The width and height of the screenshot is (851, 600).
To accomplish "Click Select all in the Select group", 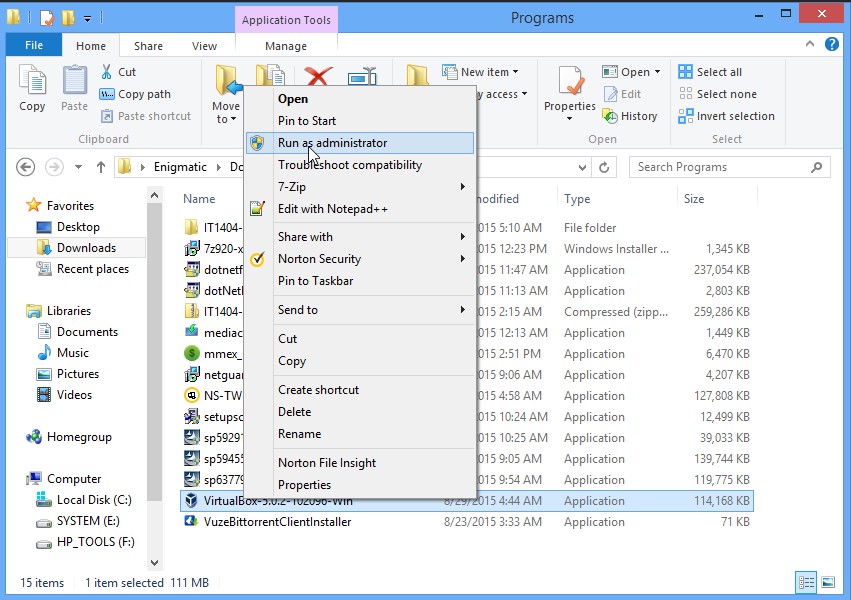I will tap(712, 71).
